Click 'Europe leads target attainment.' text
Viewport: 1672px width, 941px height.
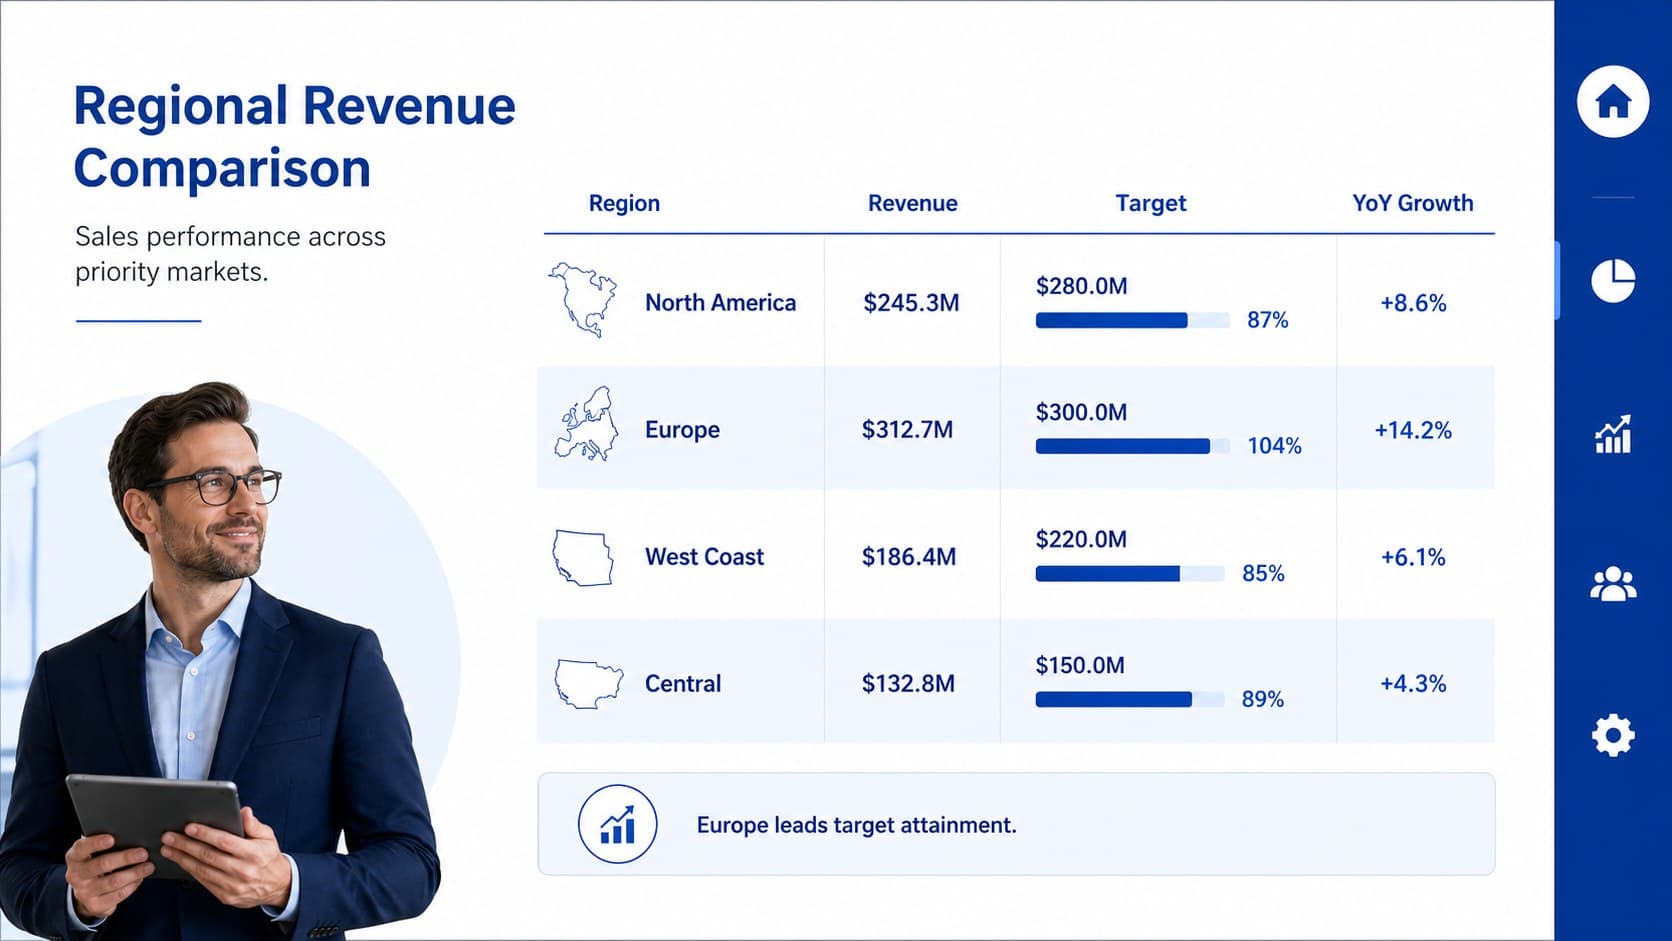[x=856, y=825]
